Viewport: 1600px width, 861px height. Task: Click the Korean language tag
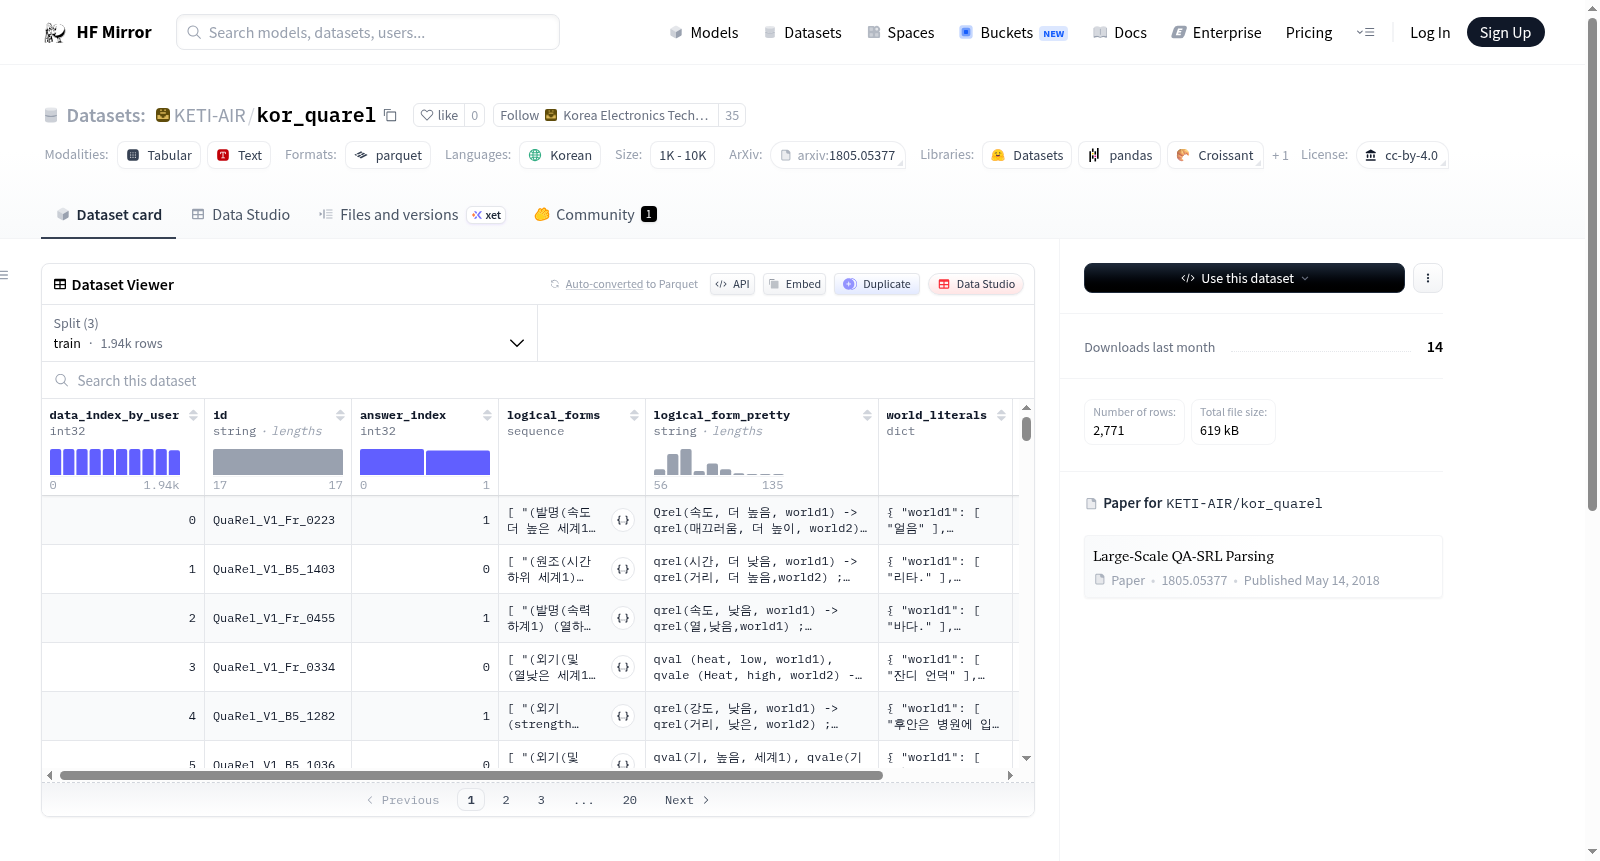(560, 155)
